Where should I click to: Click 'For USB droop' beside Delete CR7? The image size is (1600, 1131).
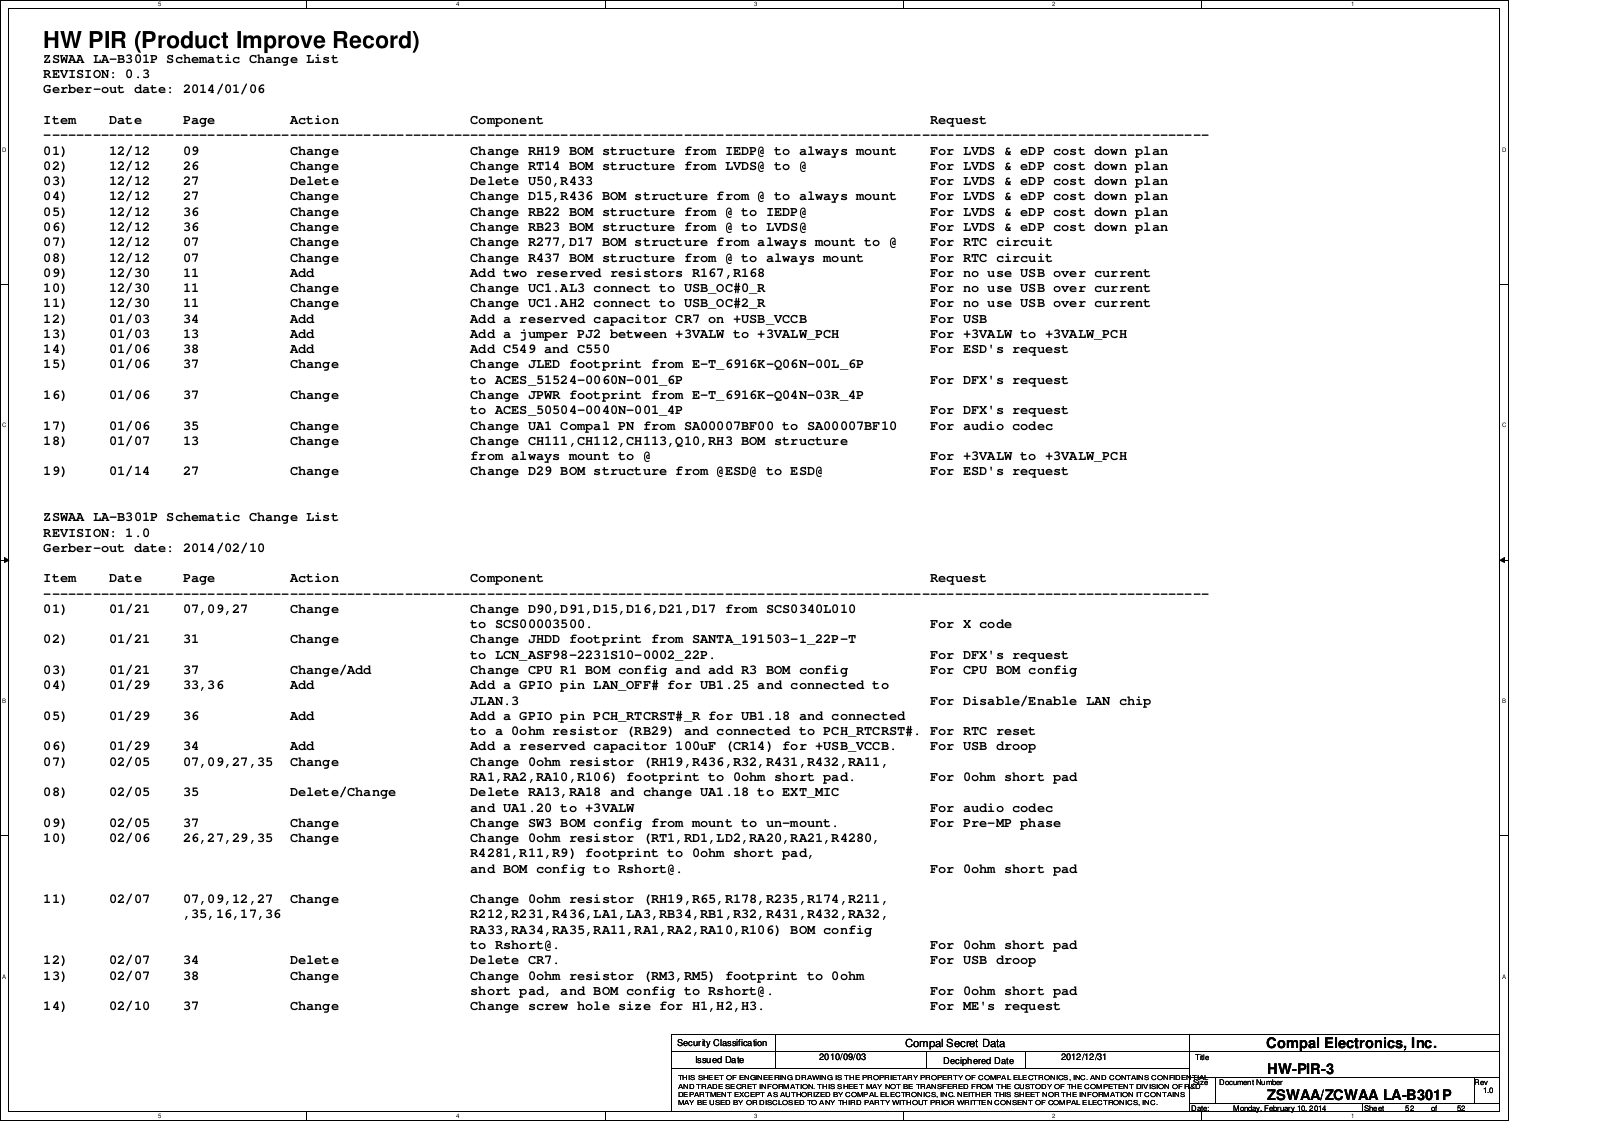tap(982, 960)
